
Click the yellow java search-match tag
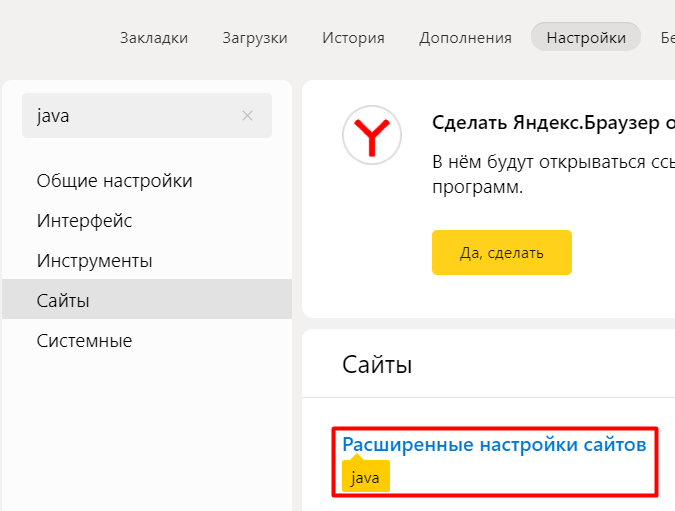click(x=365, y=476)
